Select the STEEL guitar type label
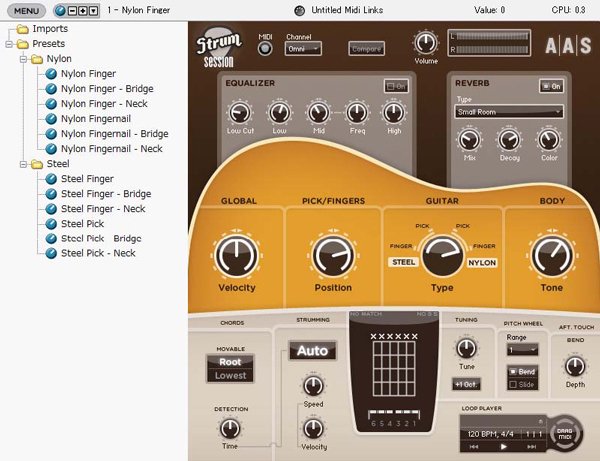 [404, 262]
